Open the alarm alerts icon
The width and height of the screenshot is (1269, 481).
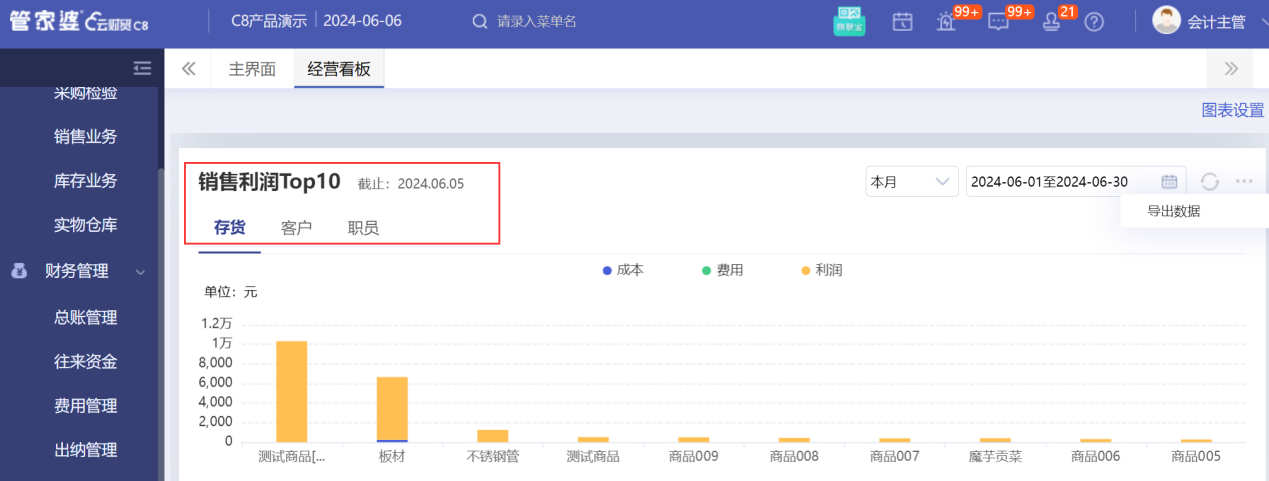(x=946, y=21)
